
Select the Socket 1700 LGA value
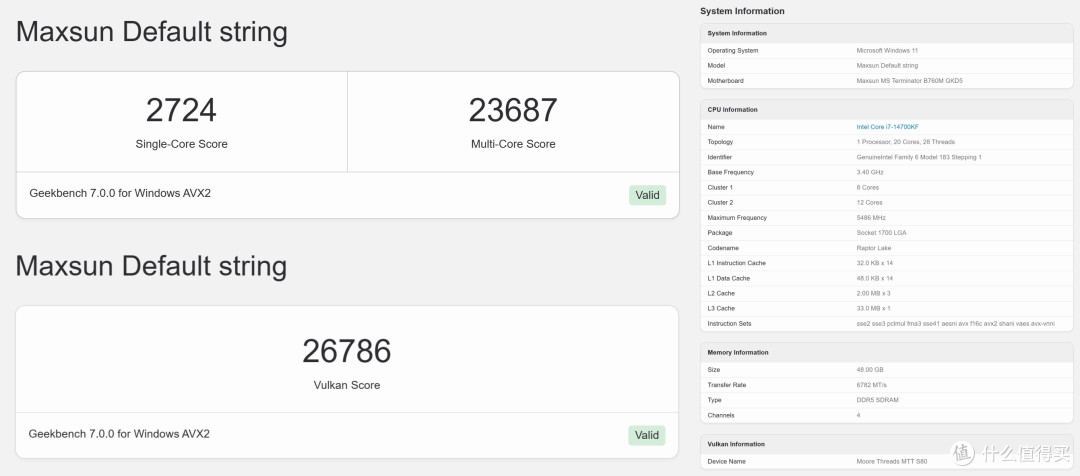(882, 233)
